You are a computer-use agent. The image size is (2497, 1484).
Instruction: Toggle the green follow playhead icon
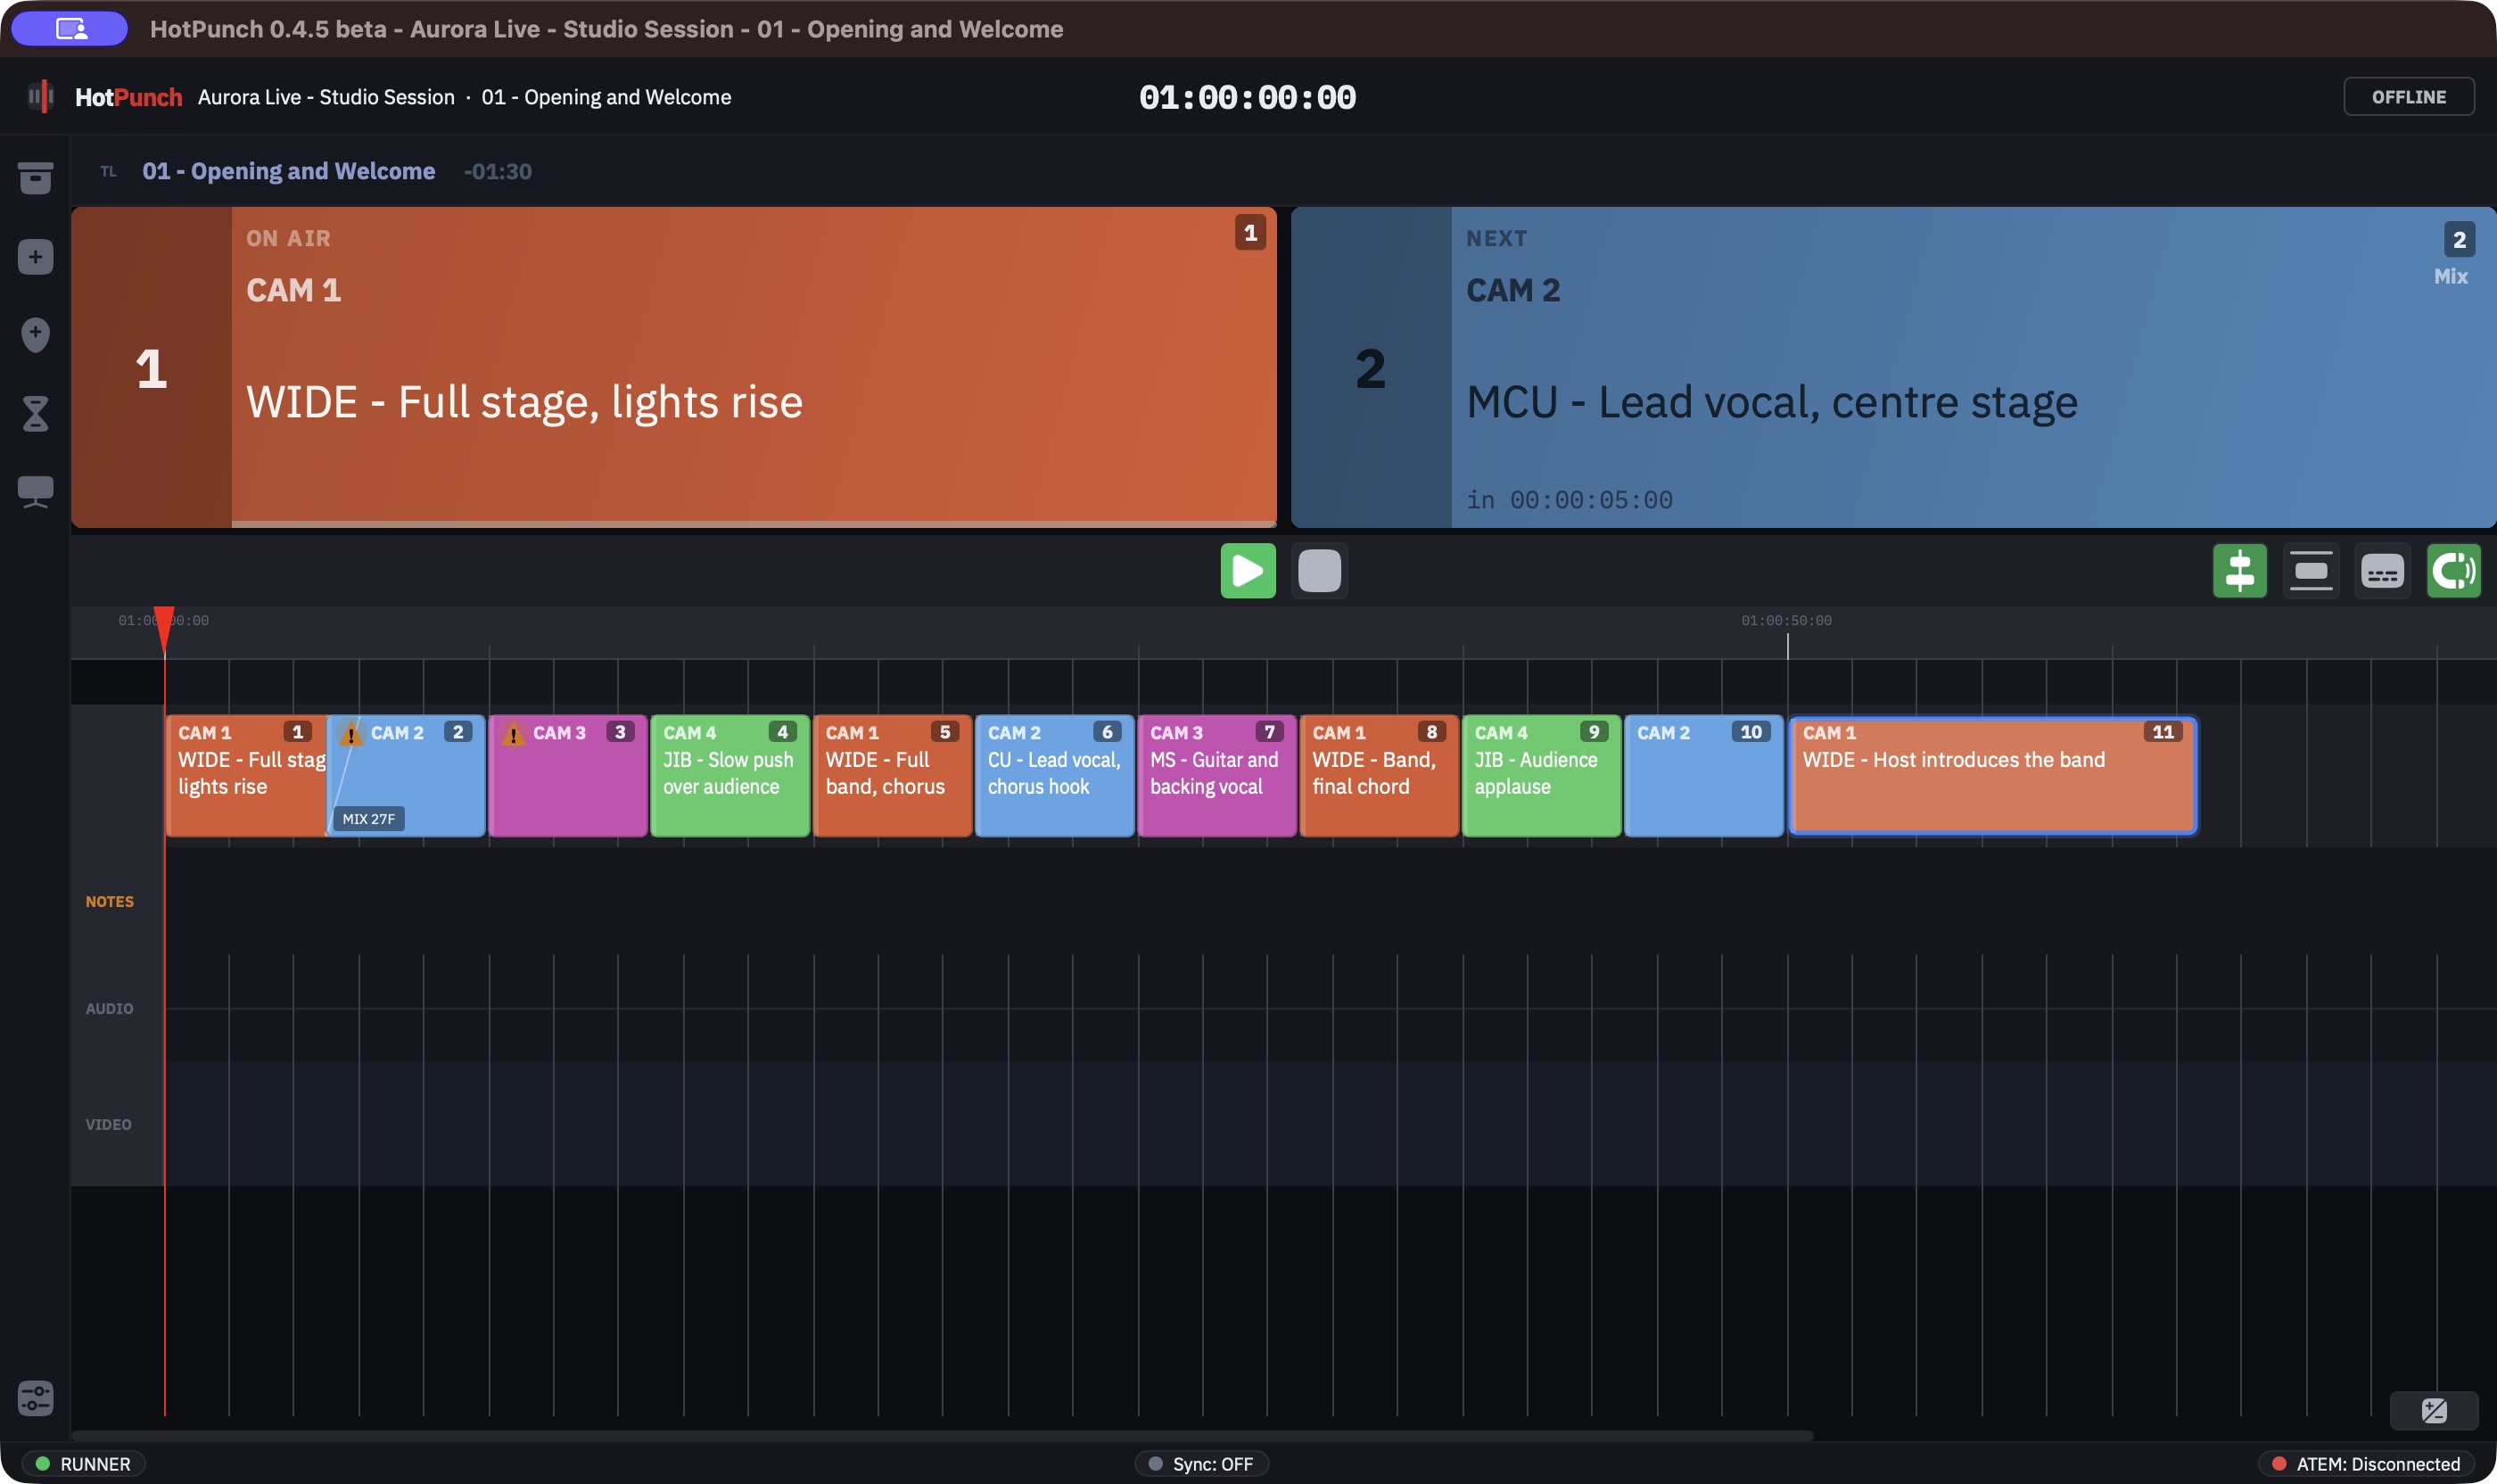tap(2454, 571)
